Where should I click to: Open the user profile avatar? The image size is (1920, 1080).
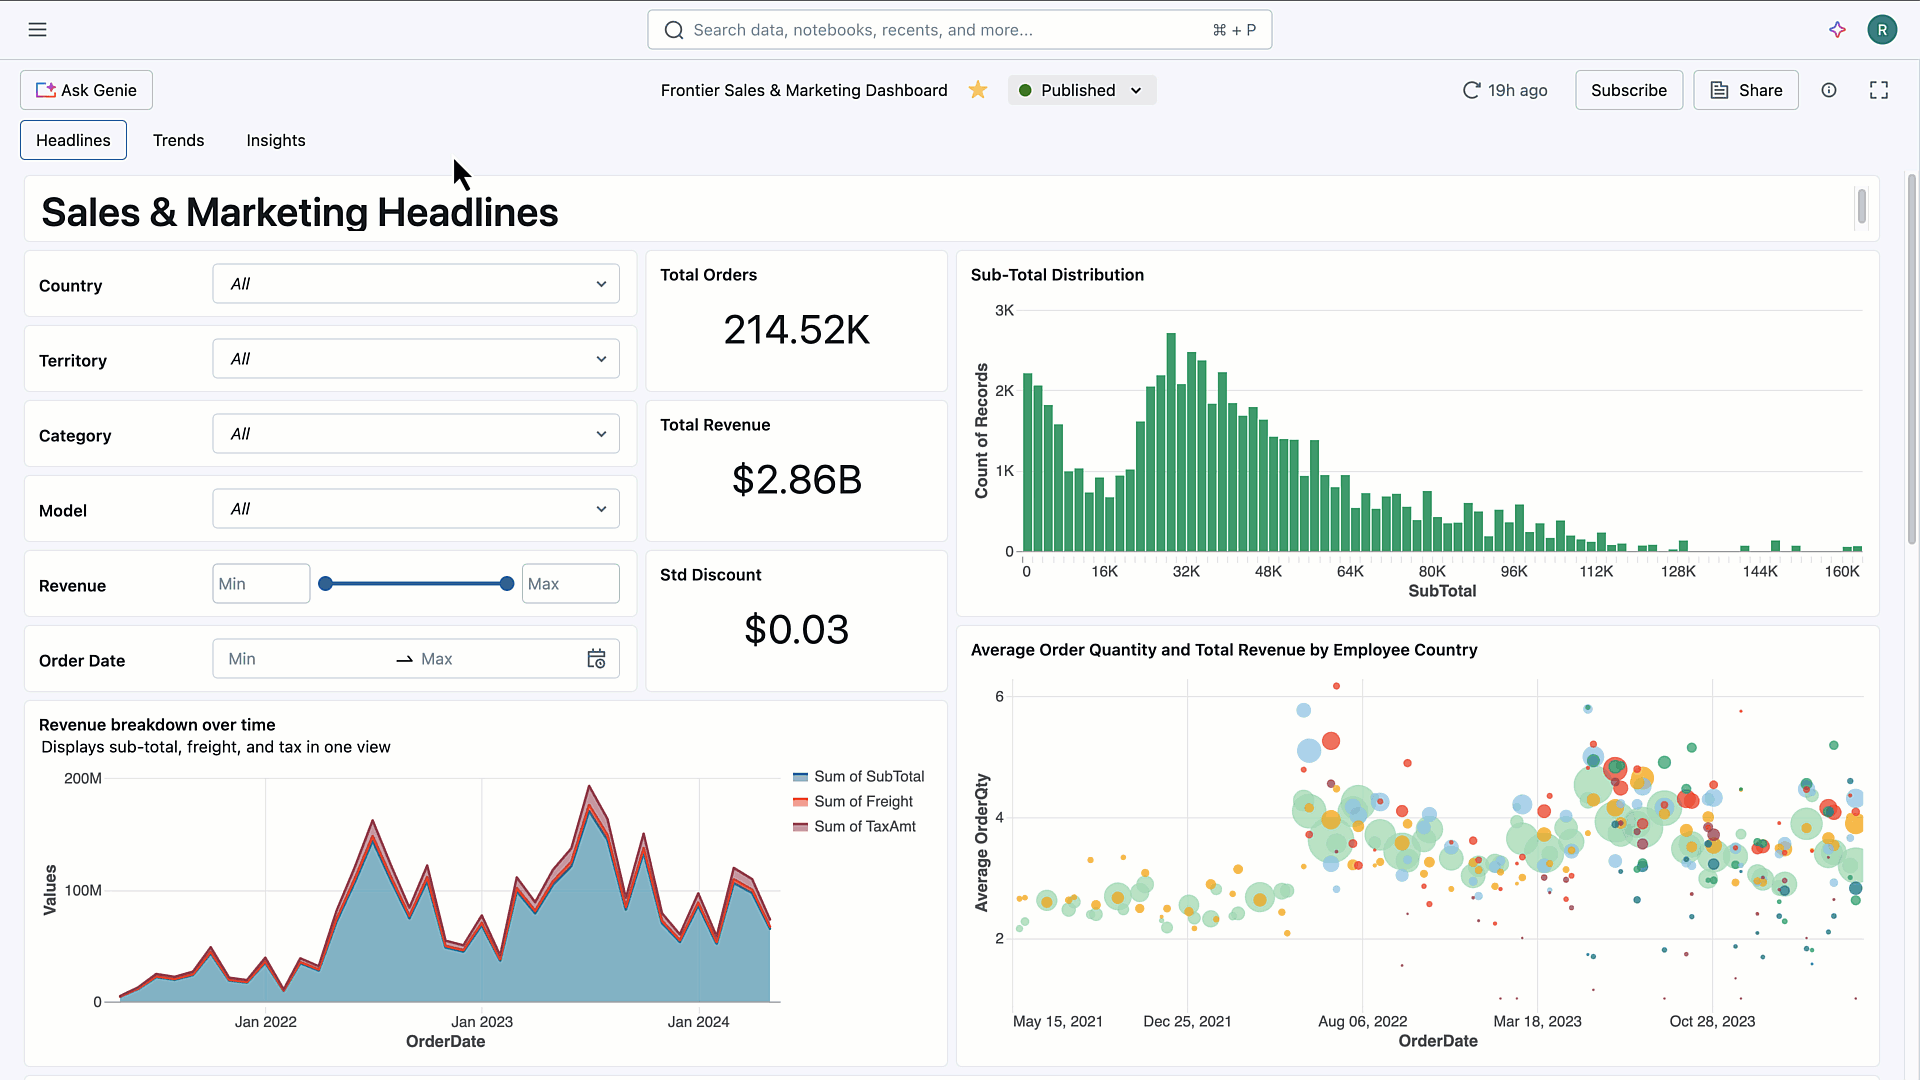(1881, 30)
